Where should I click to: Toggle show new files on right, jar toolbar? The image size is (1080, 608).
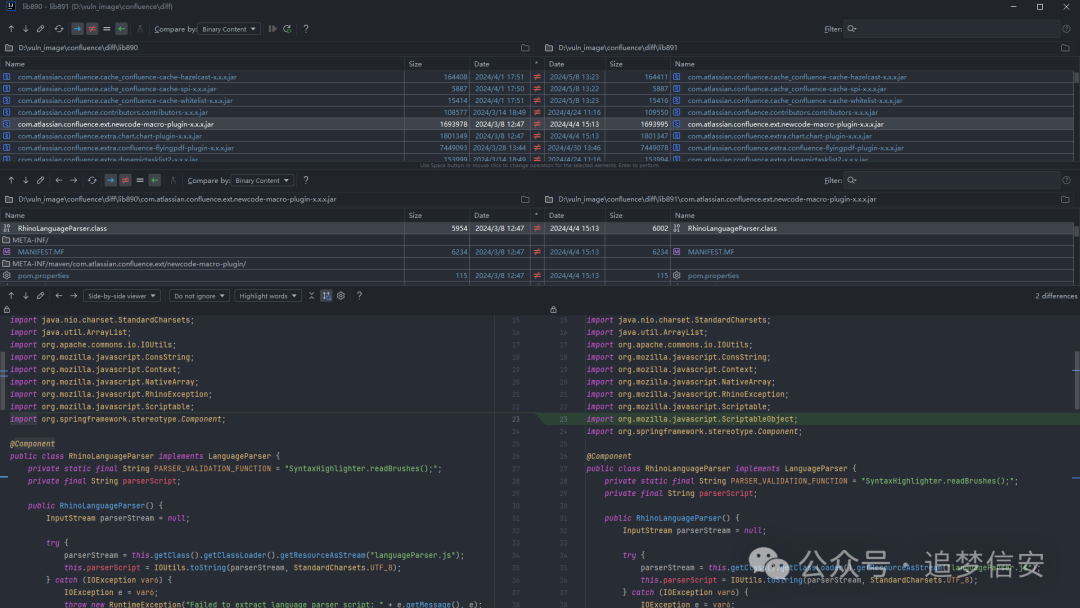click(154, 180)
